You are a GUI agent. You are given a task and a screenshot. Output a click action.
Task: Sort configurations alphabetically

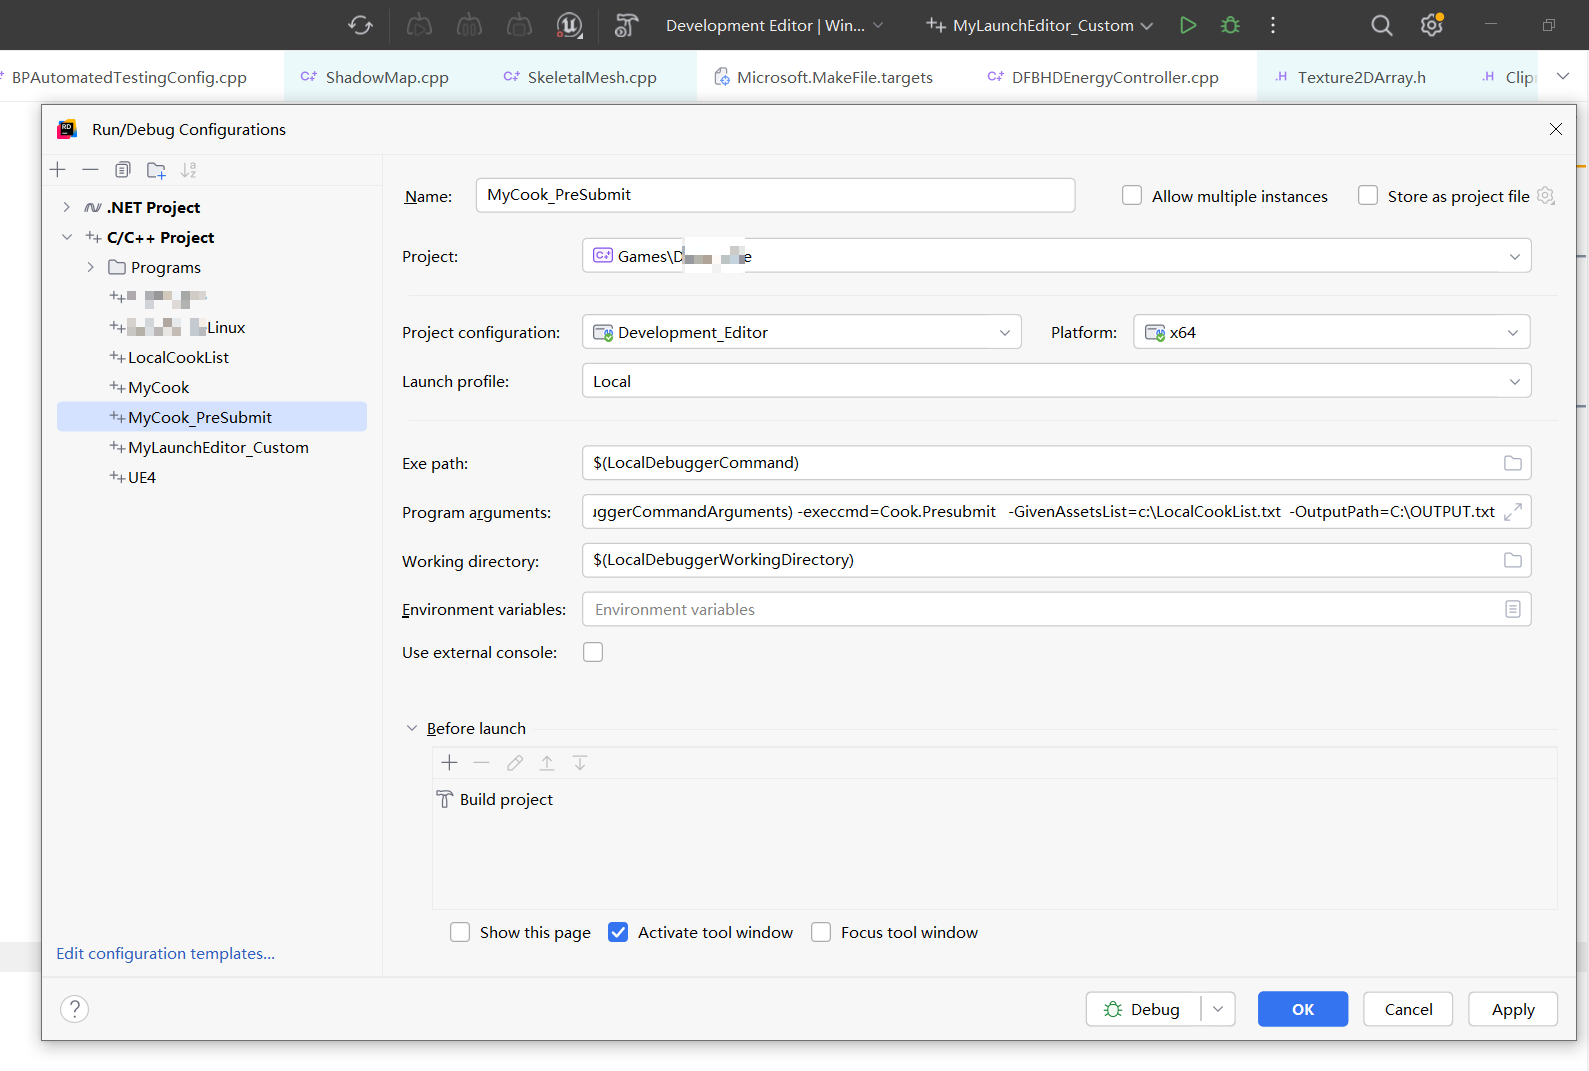click(x=189, y=170)
